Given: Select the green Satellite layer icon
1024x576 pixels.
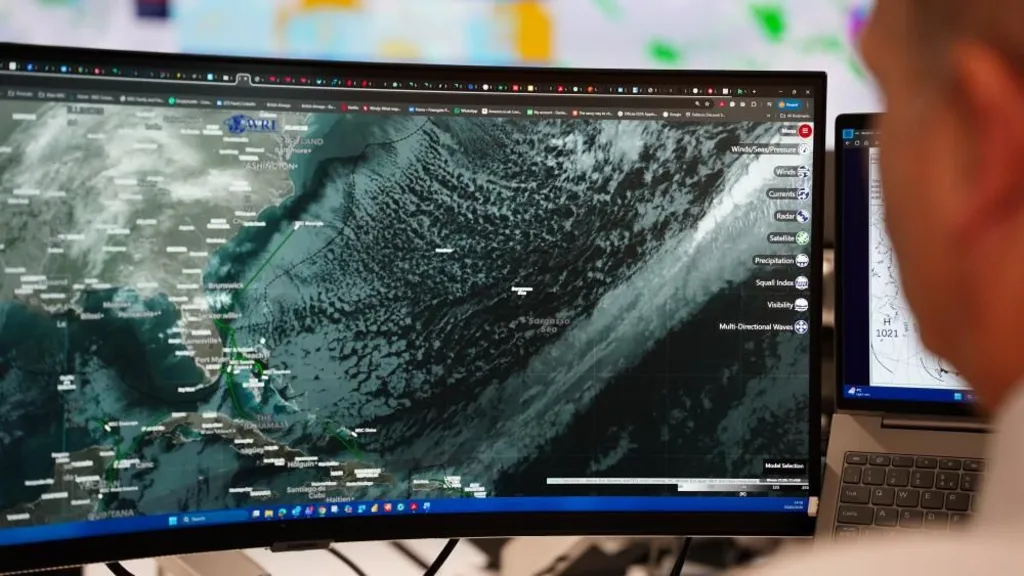Looking at the screenshot, I should point(802,238).
